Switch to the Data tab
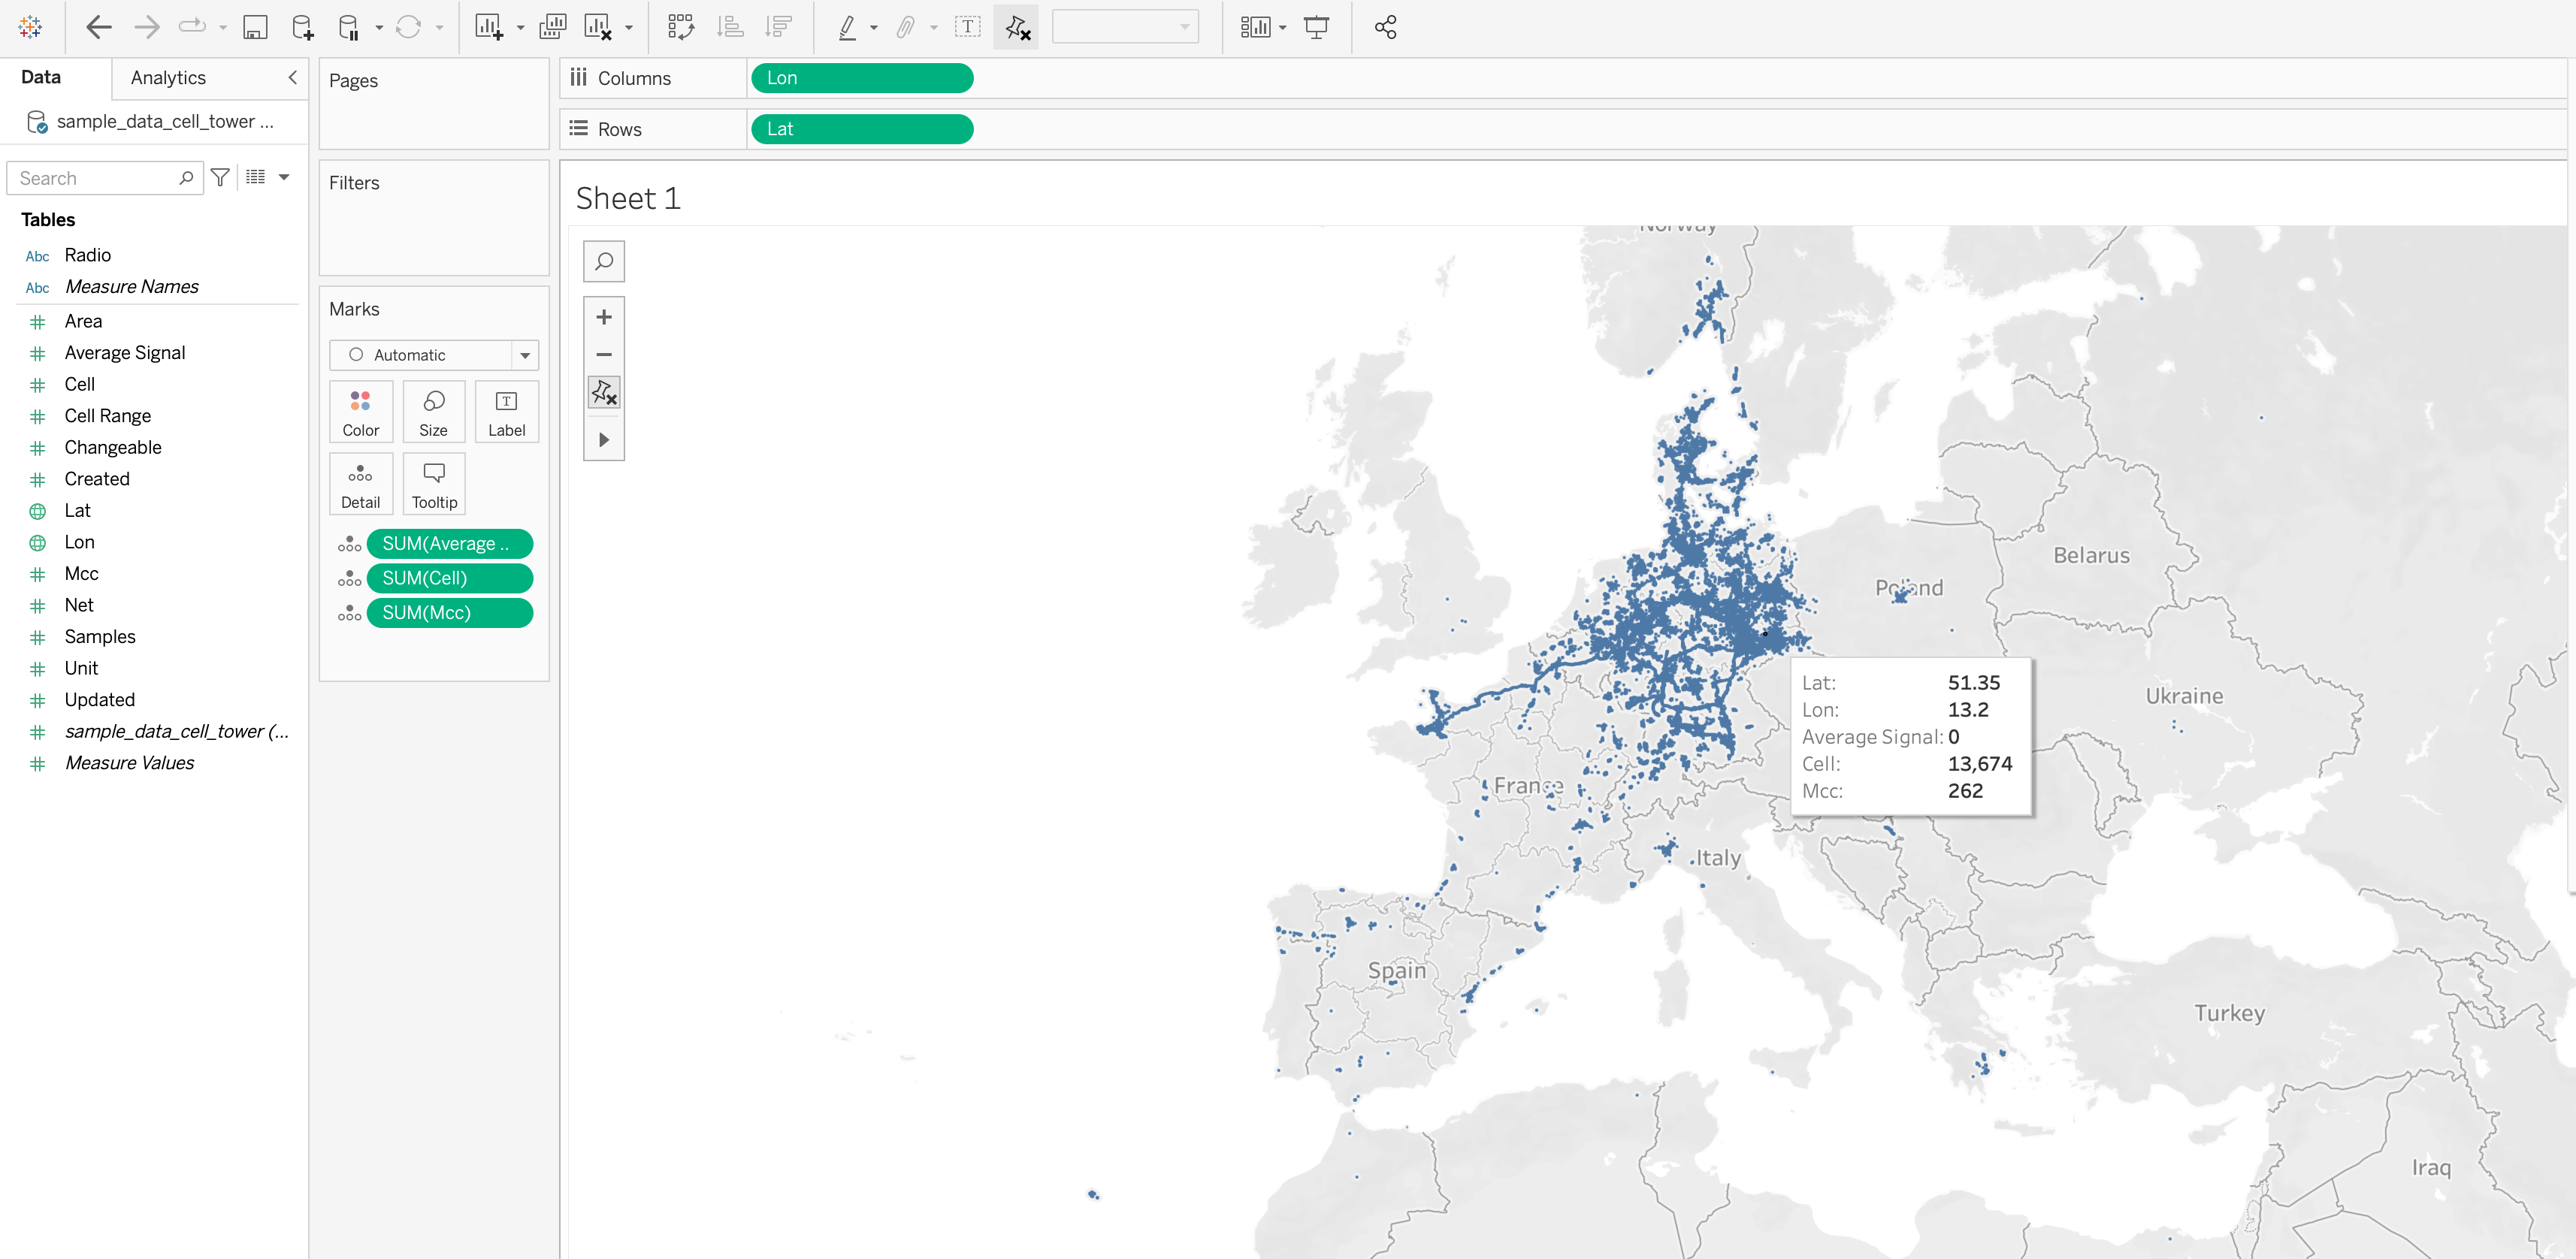Image resolution: width=2576 pixels, height=1259 pixels. click(x=41, y=78)
